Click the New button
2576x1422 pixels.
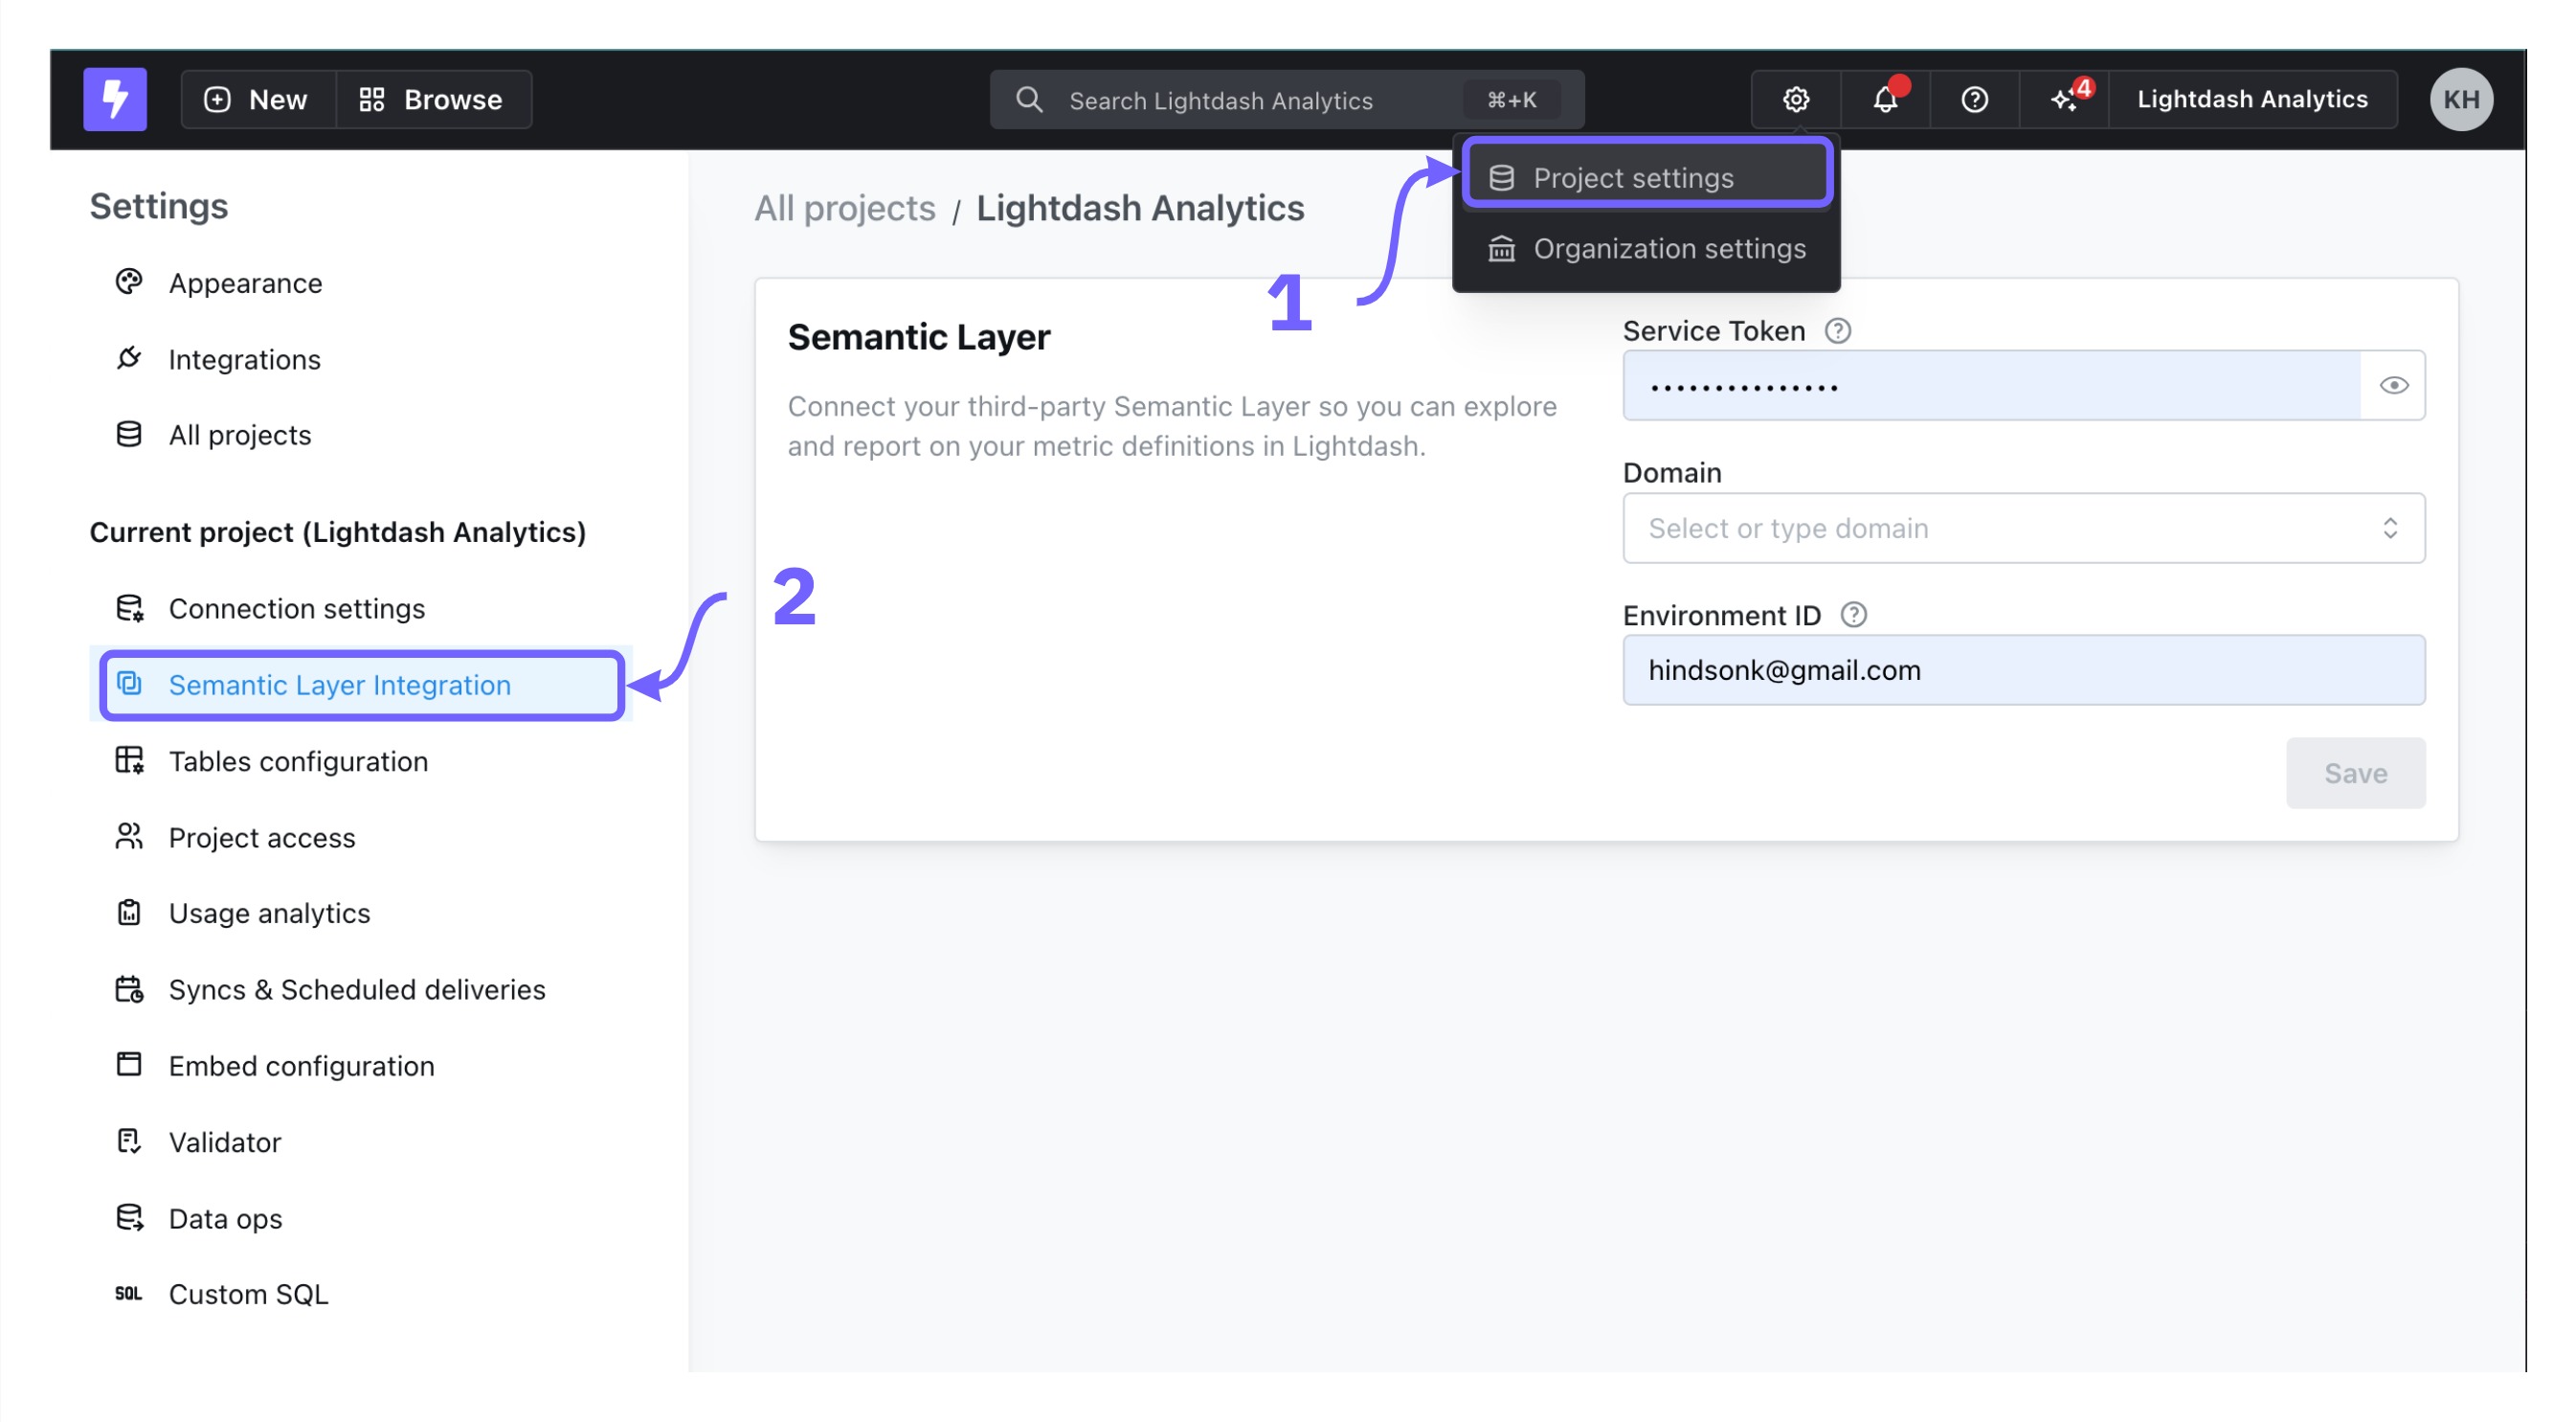point(258,99)
